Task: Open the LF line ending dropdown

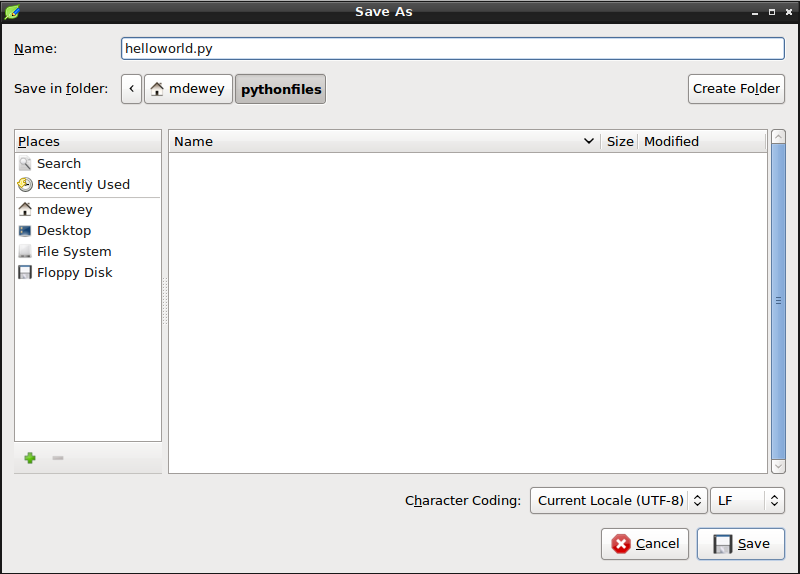Action: [x=747, y=501]
